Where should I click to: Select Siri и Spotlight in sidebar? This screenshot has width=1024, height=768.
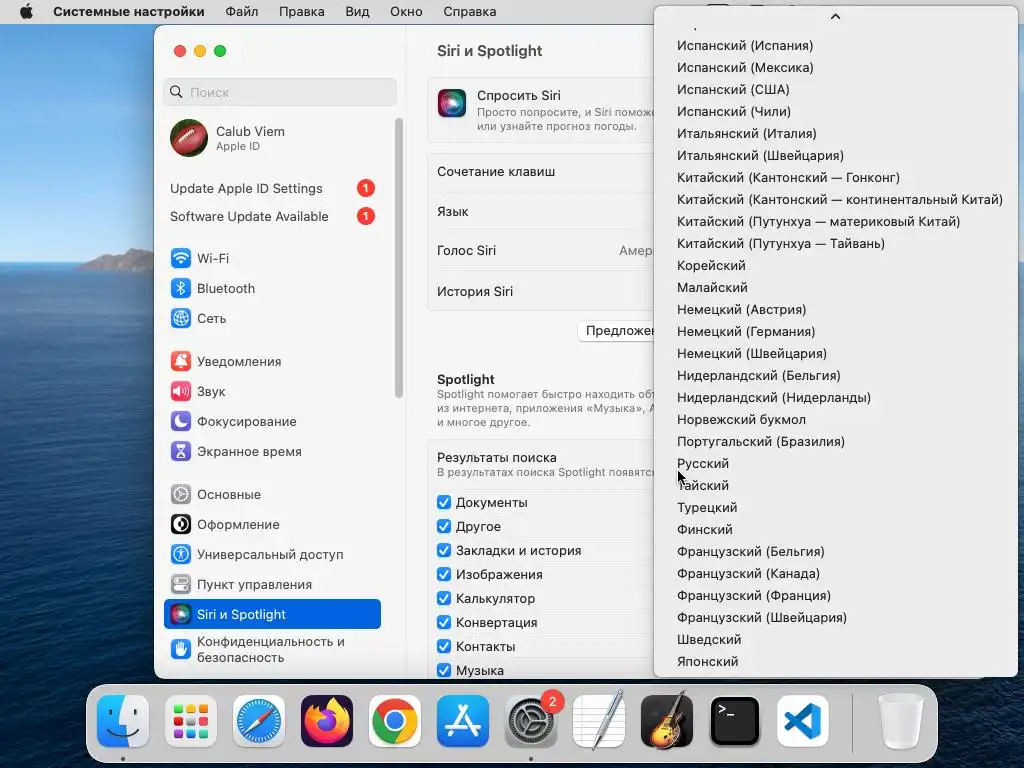click(x=272, y=614)
